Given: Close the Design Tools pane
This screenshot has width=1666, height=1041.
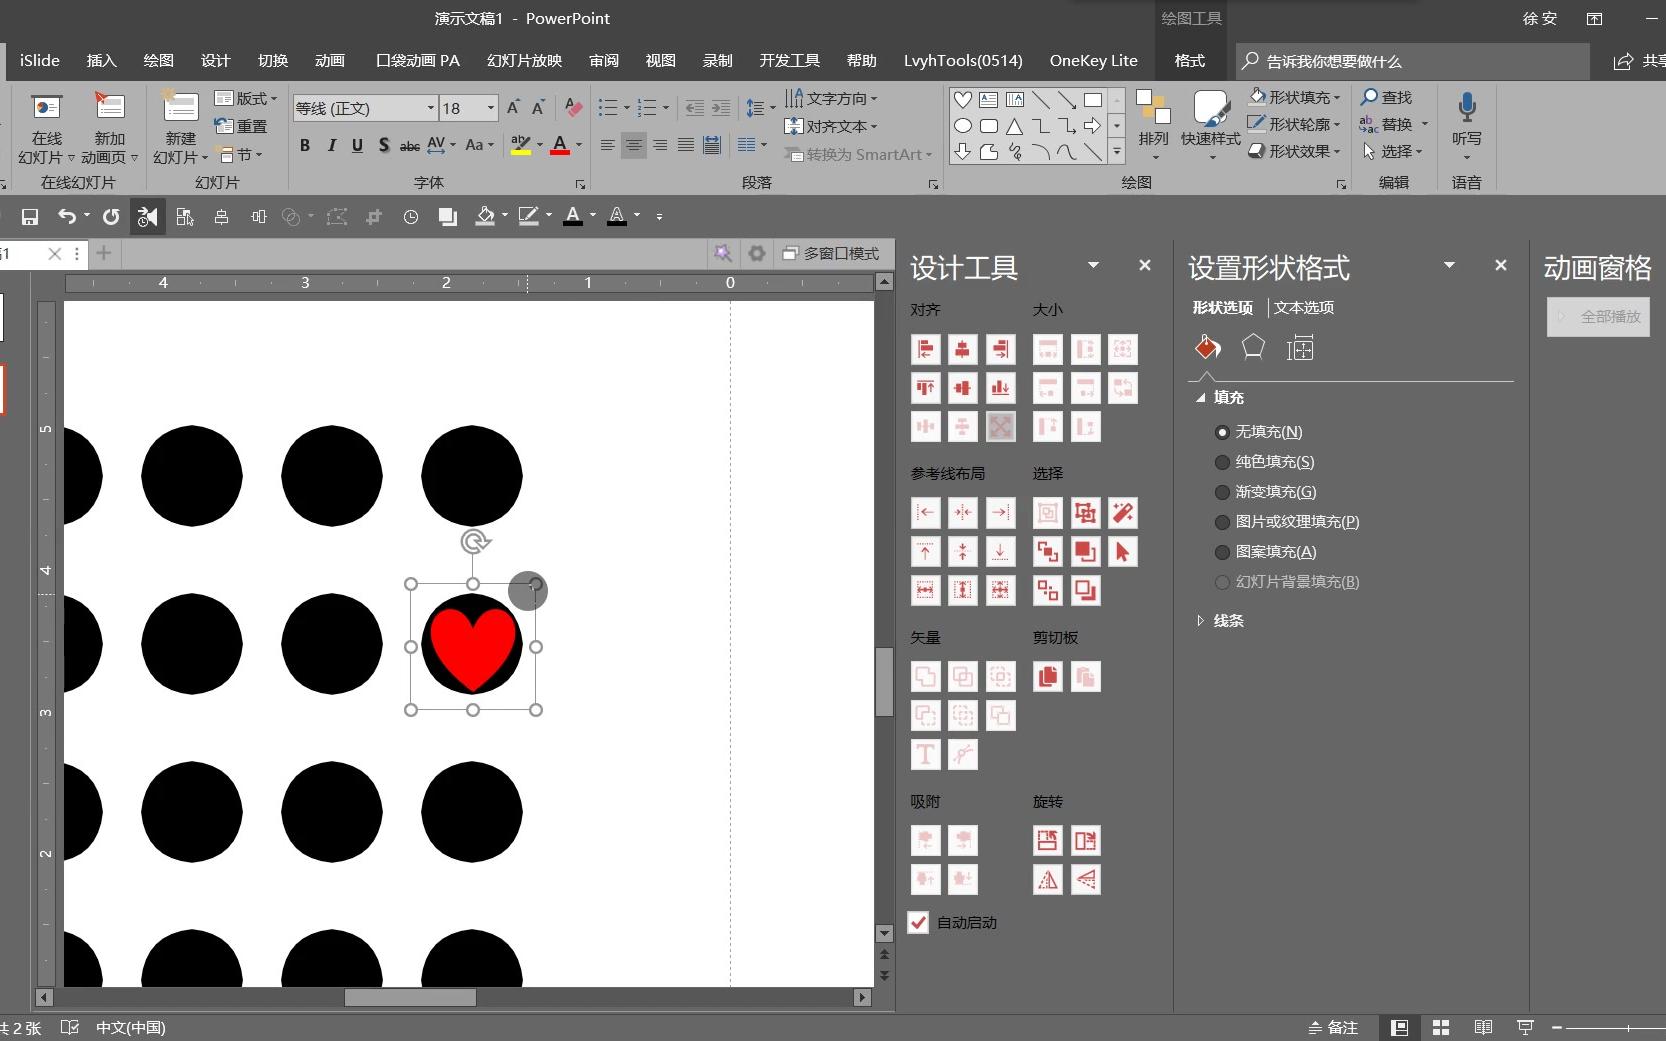Looking at the screenshot, I should point(1145,265).
